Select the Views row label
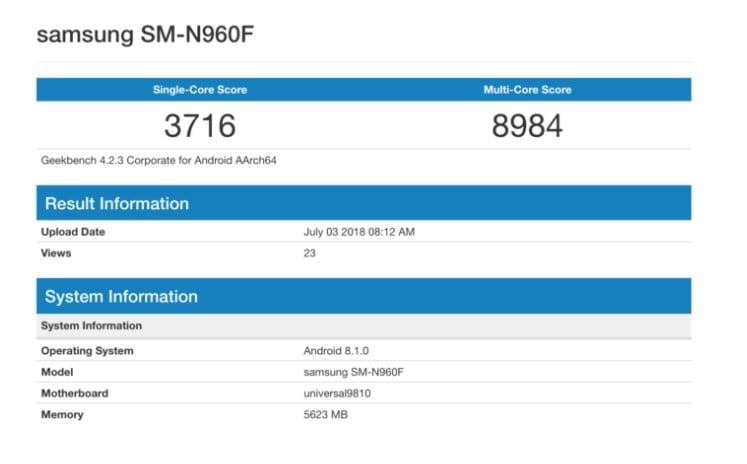This screenshot has width=747, height=464. click(x=56, y=253)
